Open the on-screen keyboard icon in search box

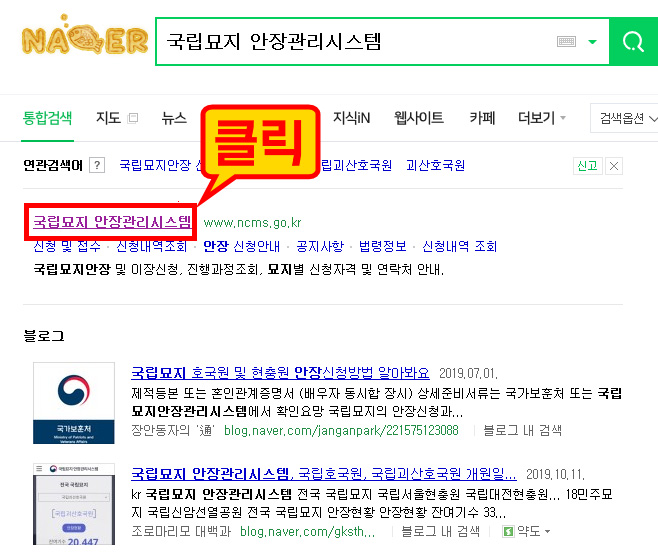(566, 41)
